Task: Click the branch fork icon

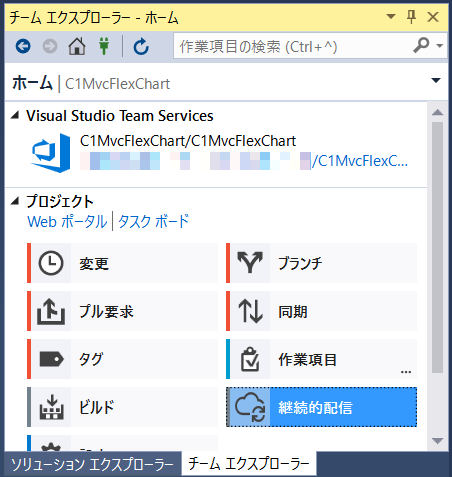Action: click(x=250, y=263)
